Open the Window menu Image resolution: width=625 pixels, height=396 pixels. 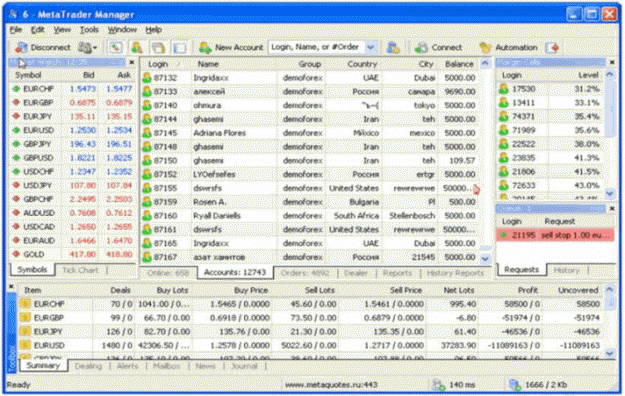(x=122, y=30)
